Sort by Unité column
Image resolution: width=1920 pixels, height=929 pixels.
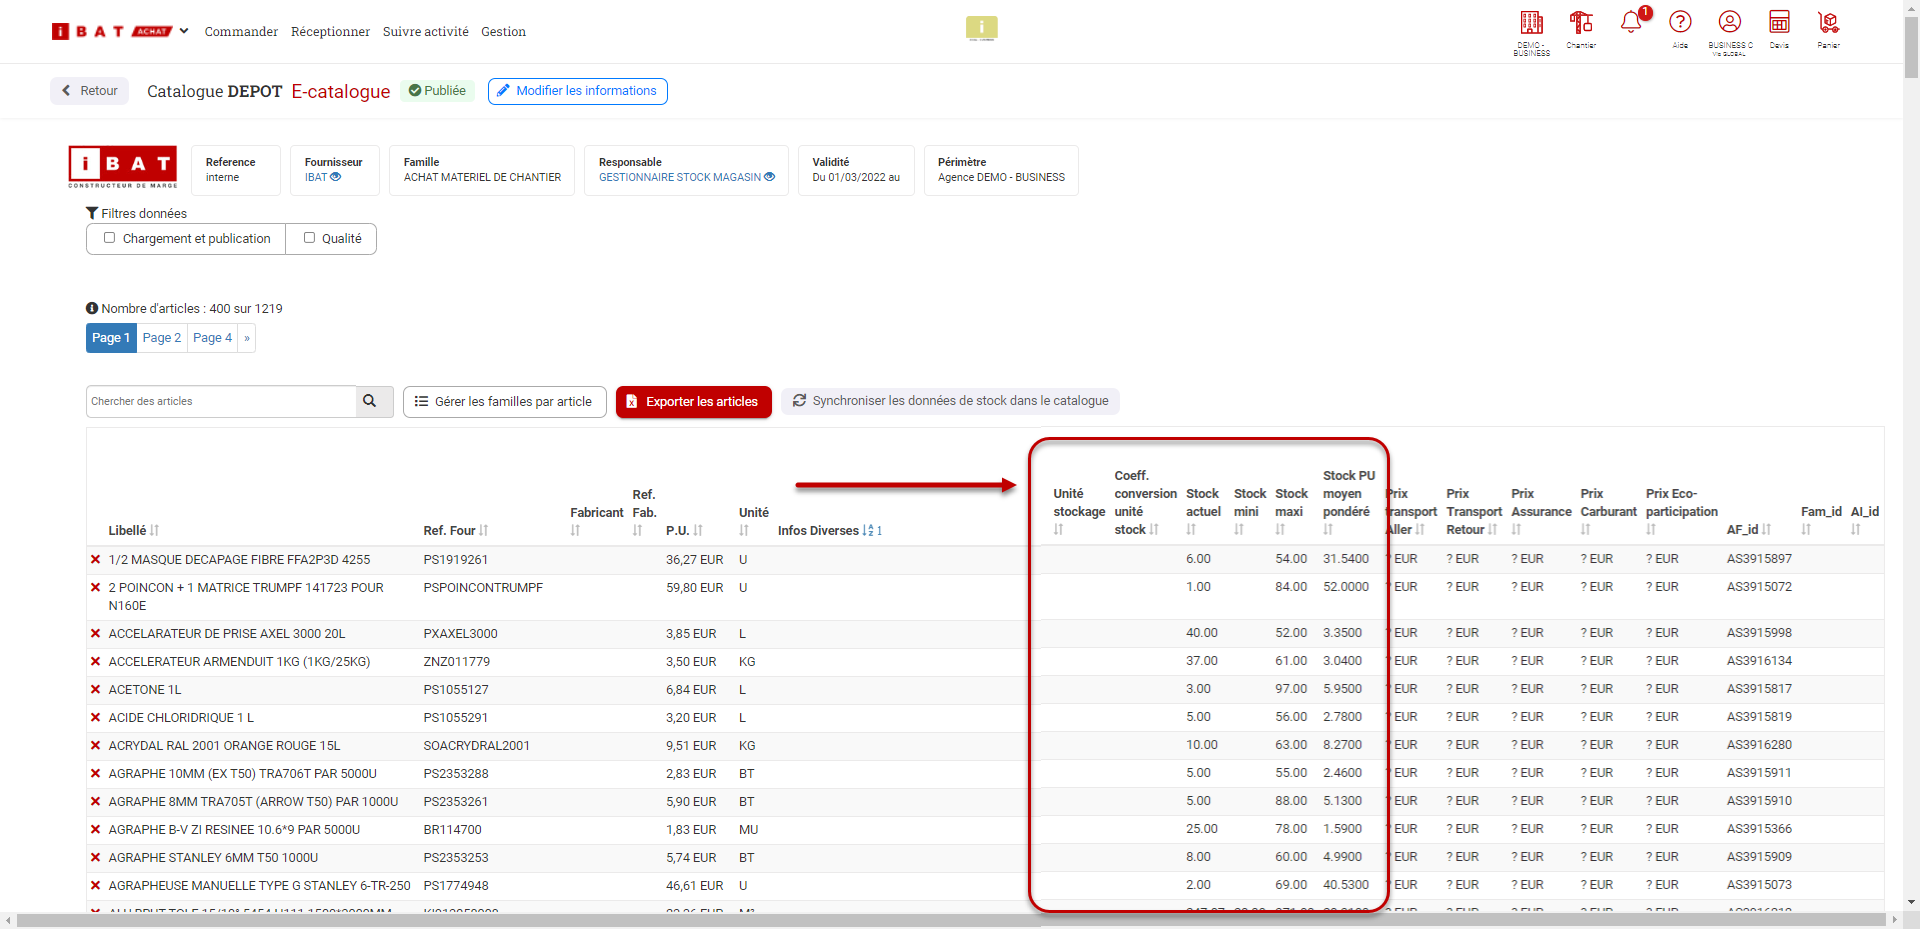click(x=744, y=531)
